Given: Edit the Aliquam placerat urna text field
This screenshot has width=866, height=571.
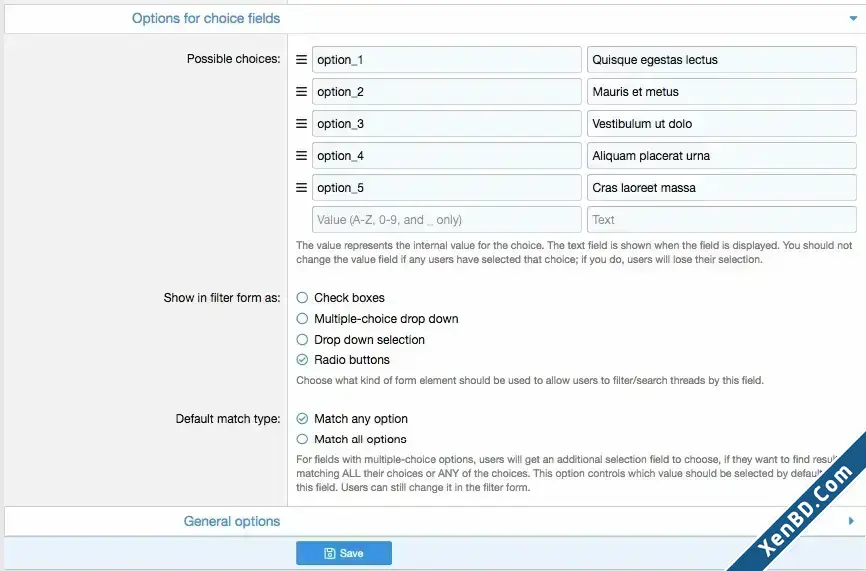Looking at the screenshot, I should point(722,156).
